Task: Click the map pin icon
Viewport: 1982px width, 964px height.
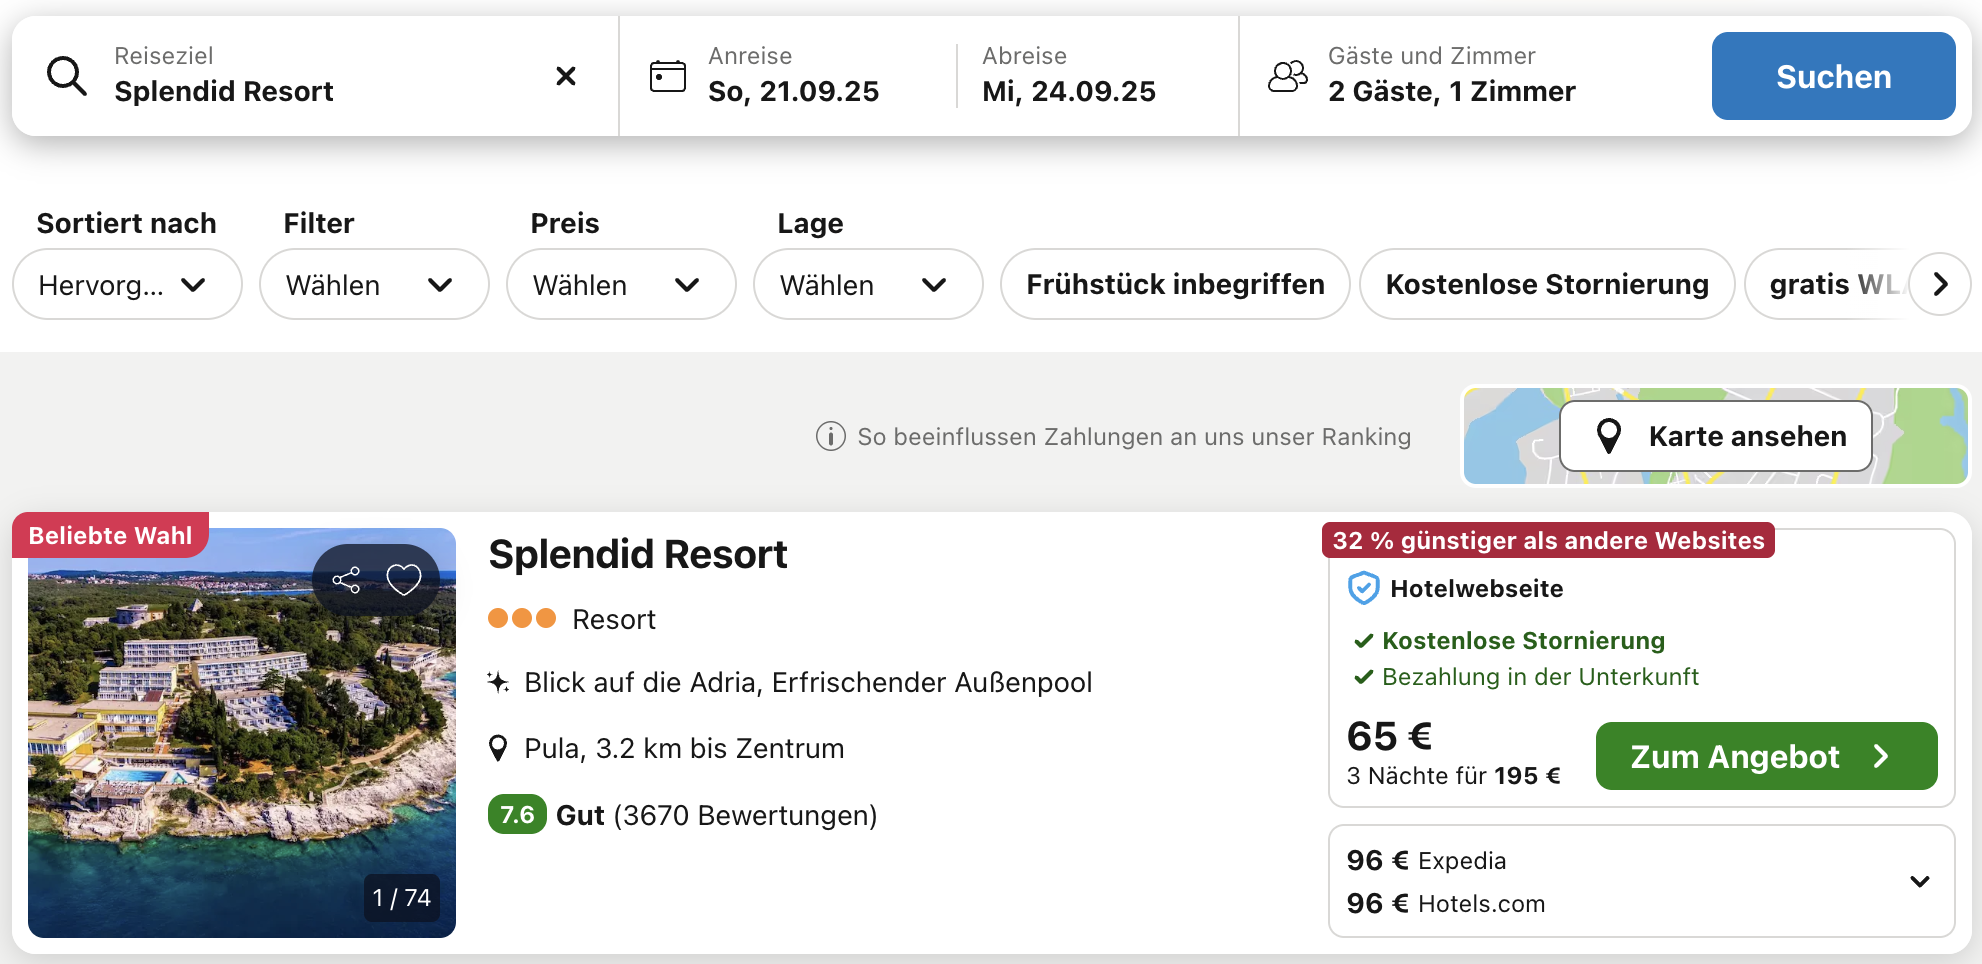Action: point(1609,436)
